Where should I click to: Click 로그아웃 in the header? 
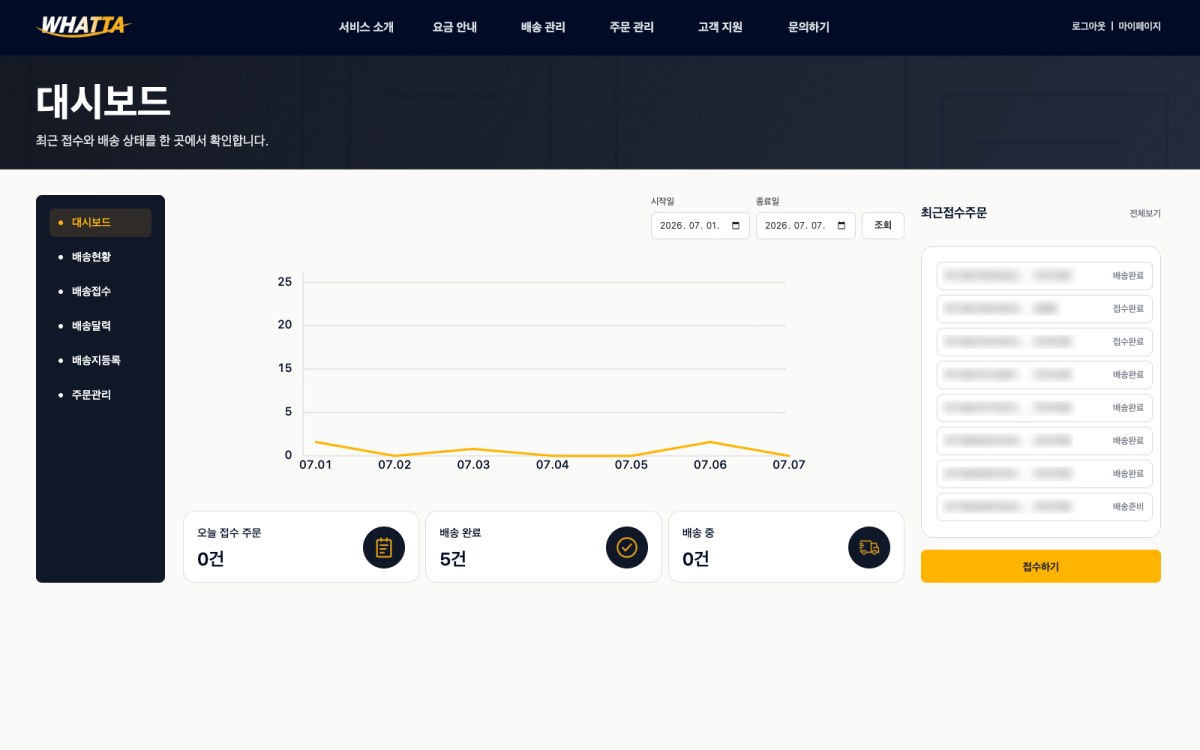1088,27
